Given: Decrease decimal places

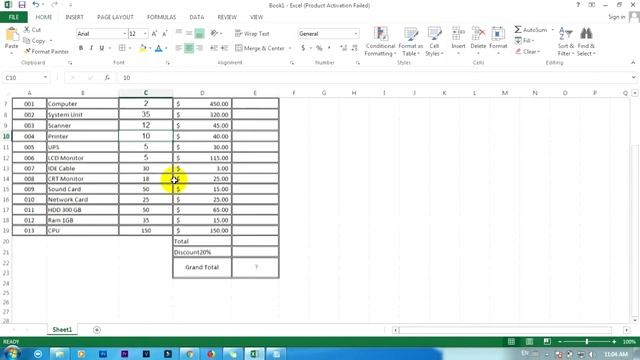Looking at the screenshot, I should tap(354, 48).
